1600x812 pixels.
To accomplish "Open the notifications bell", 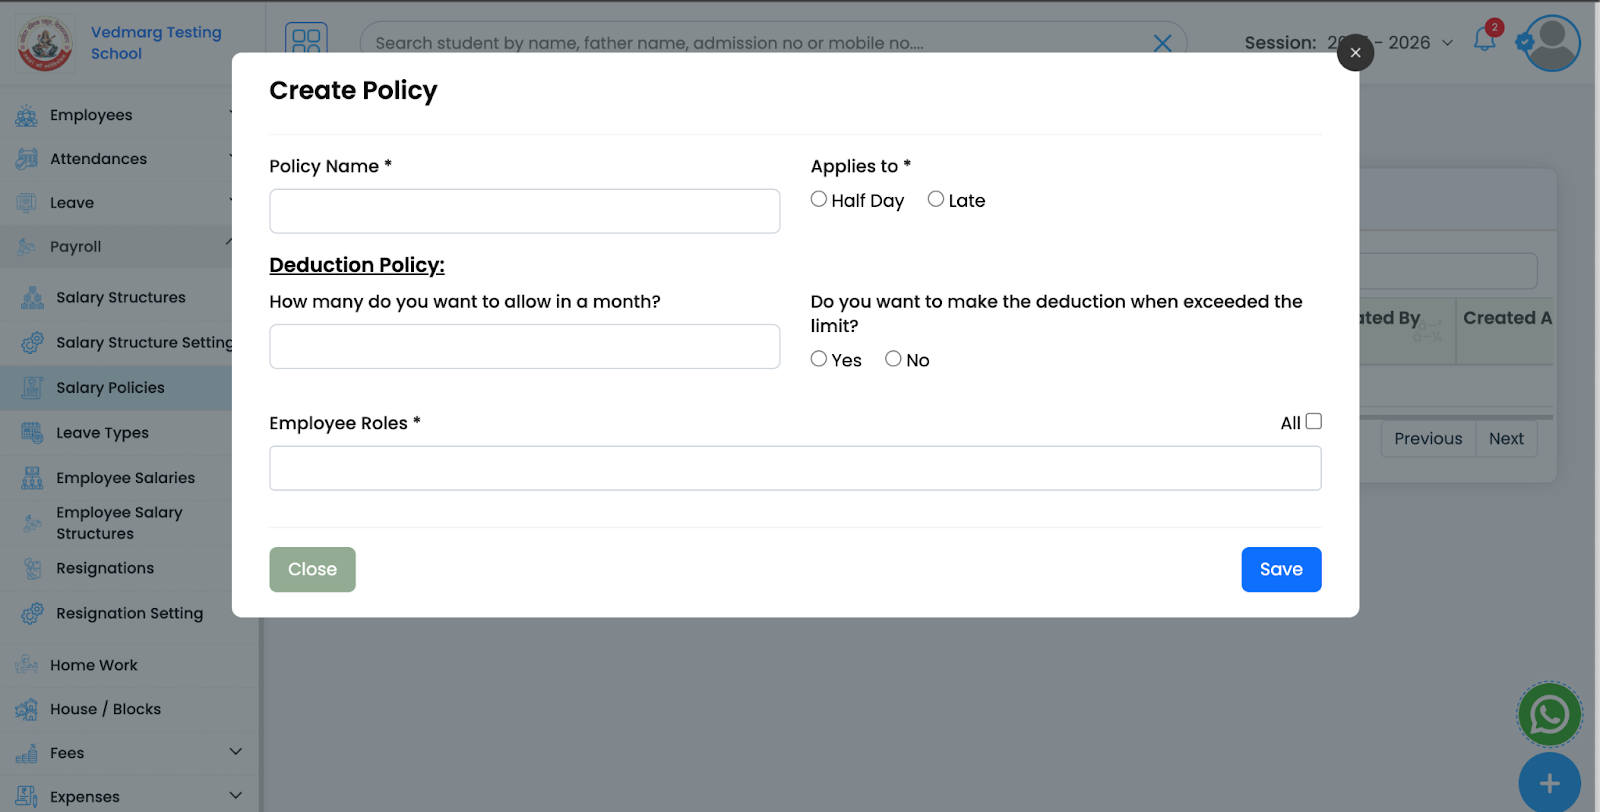I will 1485,40.
